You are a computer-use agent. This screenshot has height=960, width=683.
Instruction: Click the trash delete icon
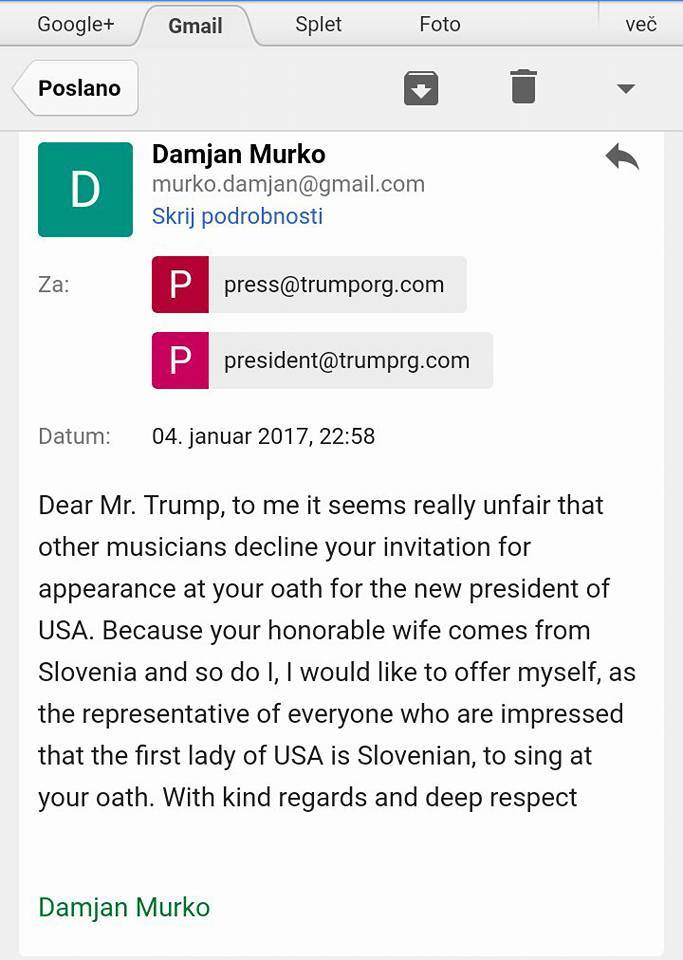523,87
